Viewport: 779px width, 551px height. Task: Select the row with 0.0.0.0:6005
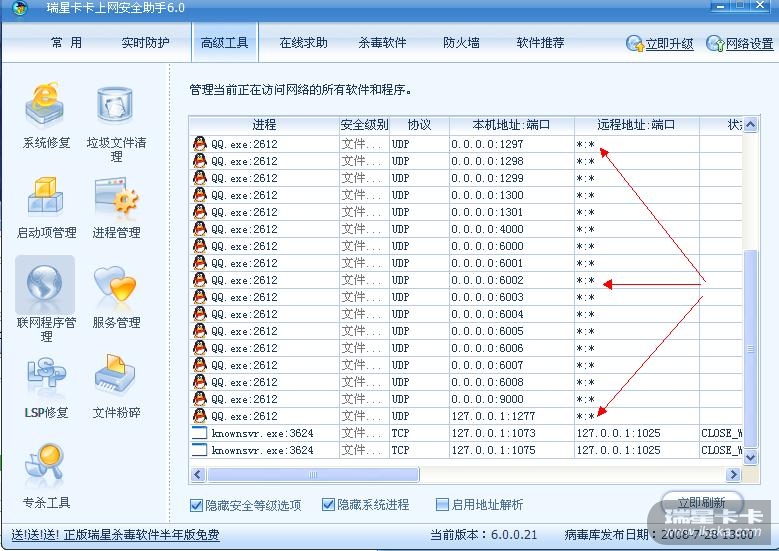pos(466,331)
